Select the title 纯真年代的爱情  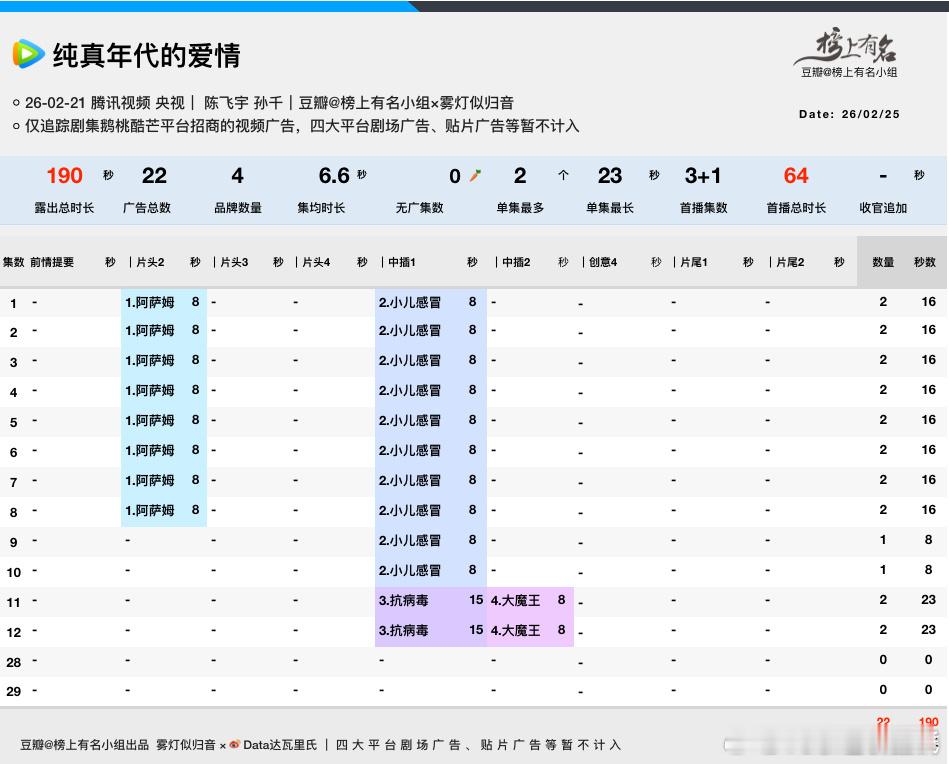[147, 55]
